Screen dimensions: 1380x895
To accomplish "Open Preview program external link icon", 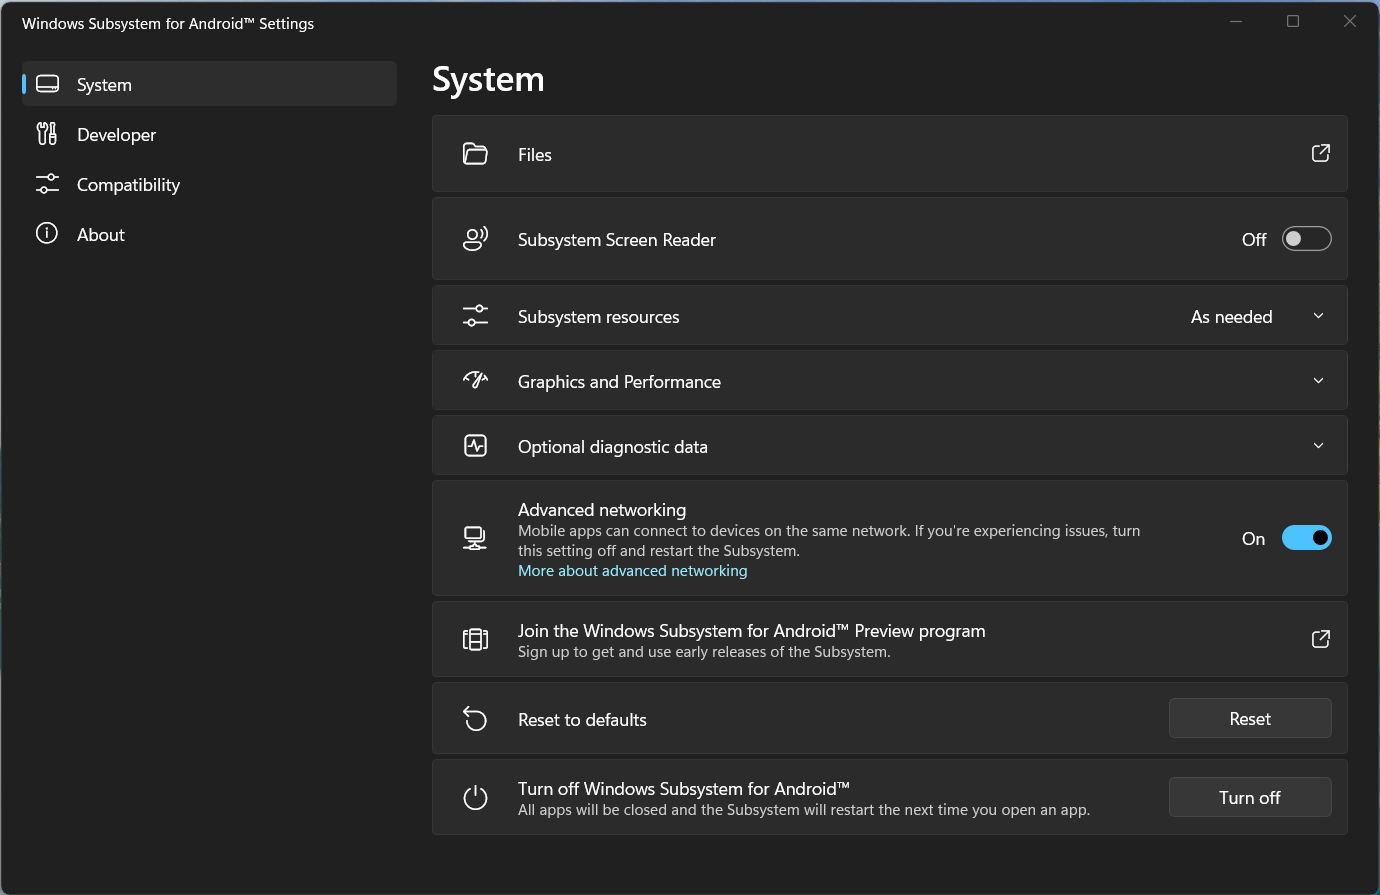I will pos(1321,639).
